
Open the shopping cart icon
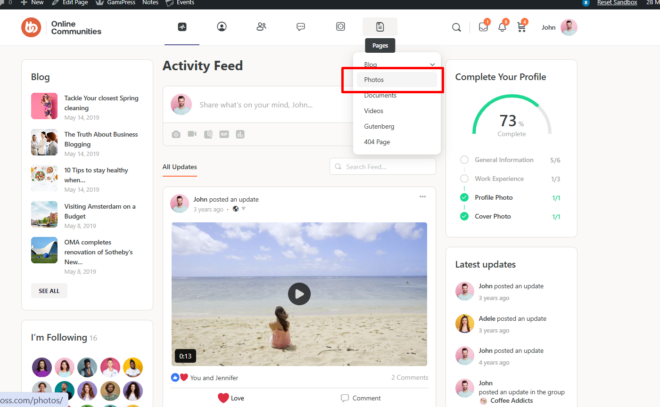521,28
